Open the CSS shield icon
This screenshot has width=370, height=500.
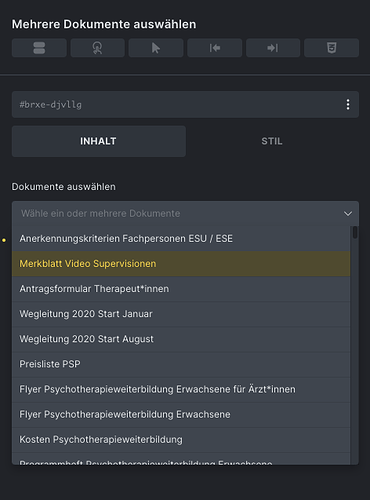pyautogui.click(x=331, y=48)
